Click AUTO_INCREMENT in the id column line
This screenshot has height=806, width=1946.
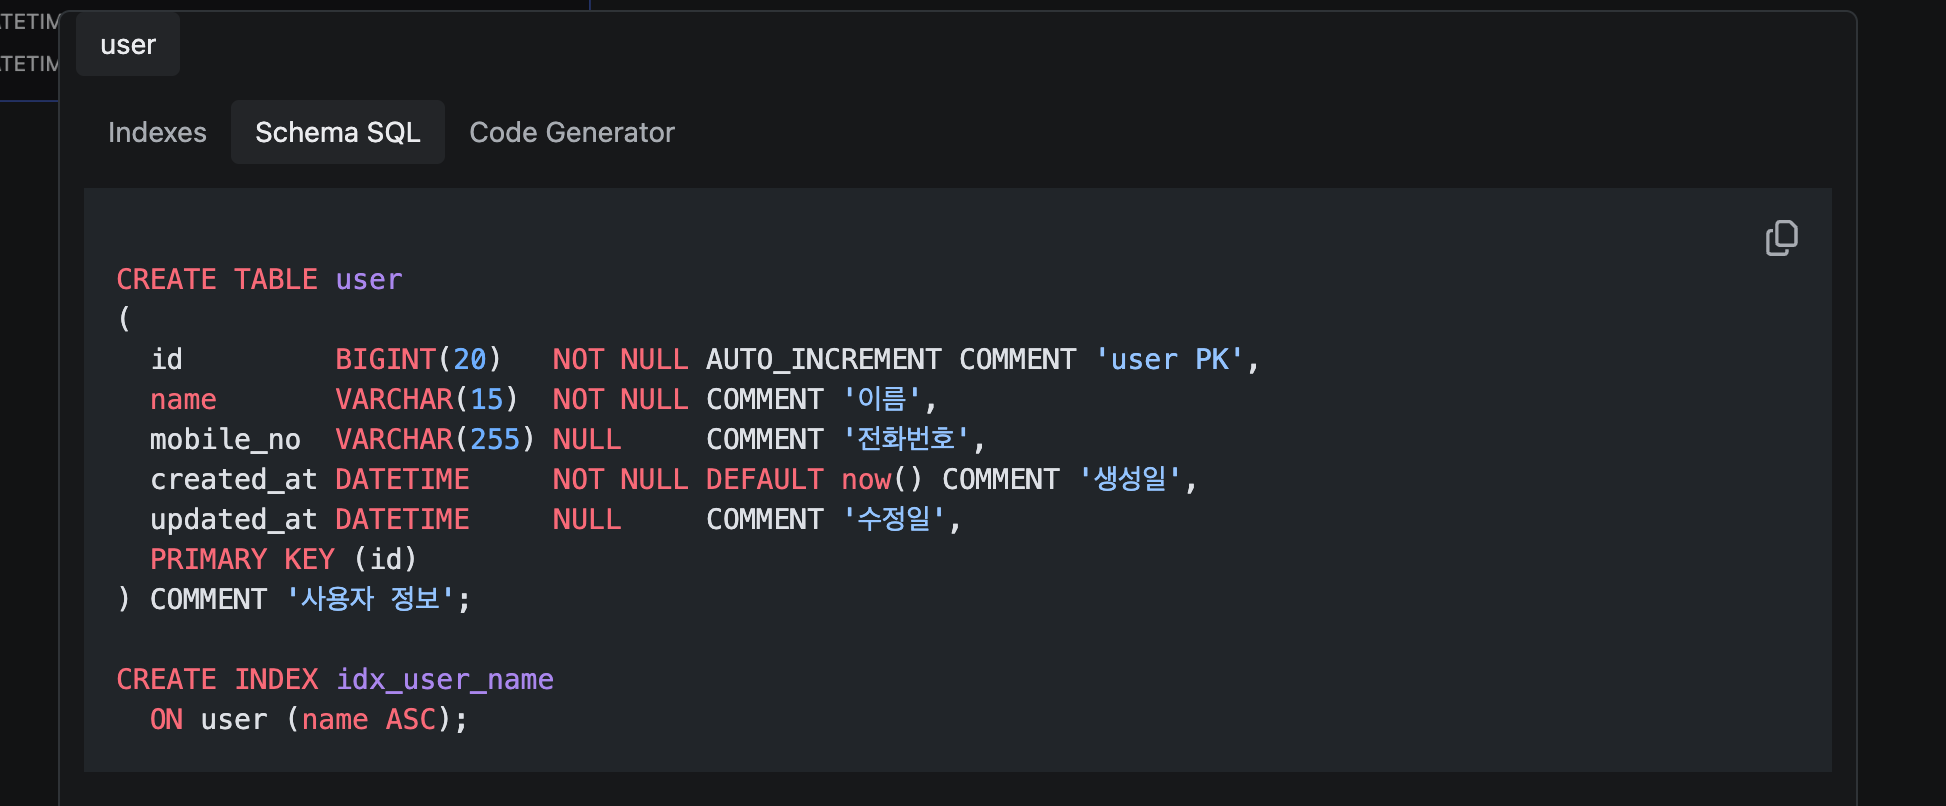[x=823, y=359]
